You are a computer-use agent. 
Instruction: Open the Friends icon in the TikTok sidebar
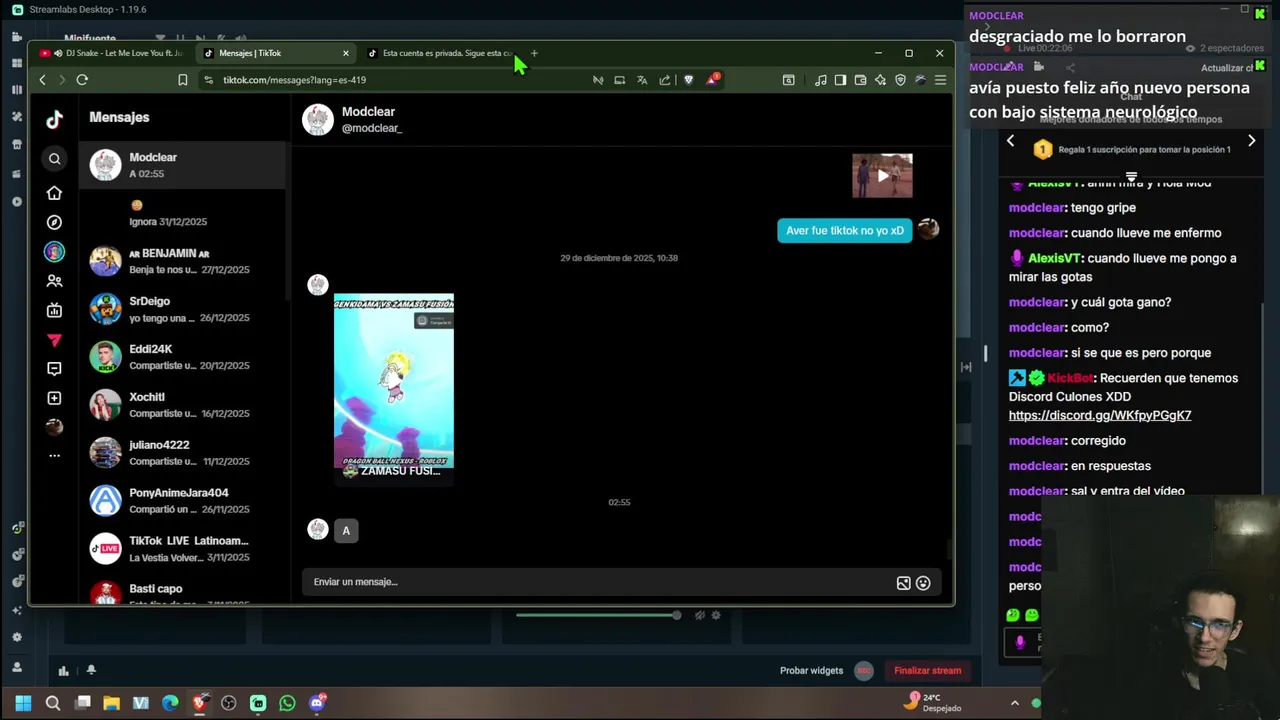coord(55,282)
